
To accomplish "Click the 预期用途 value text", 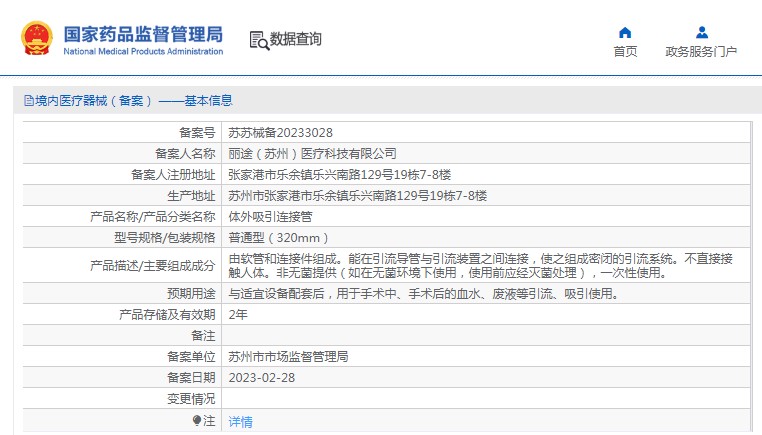I will [424, 294].
